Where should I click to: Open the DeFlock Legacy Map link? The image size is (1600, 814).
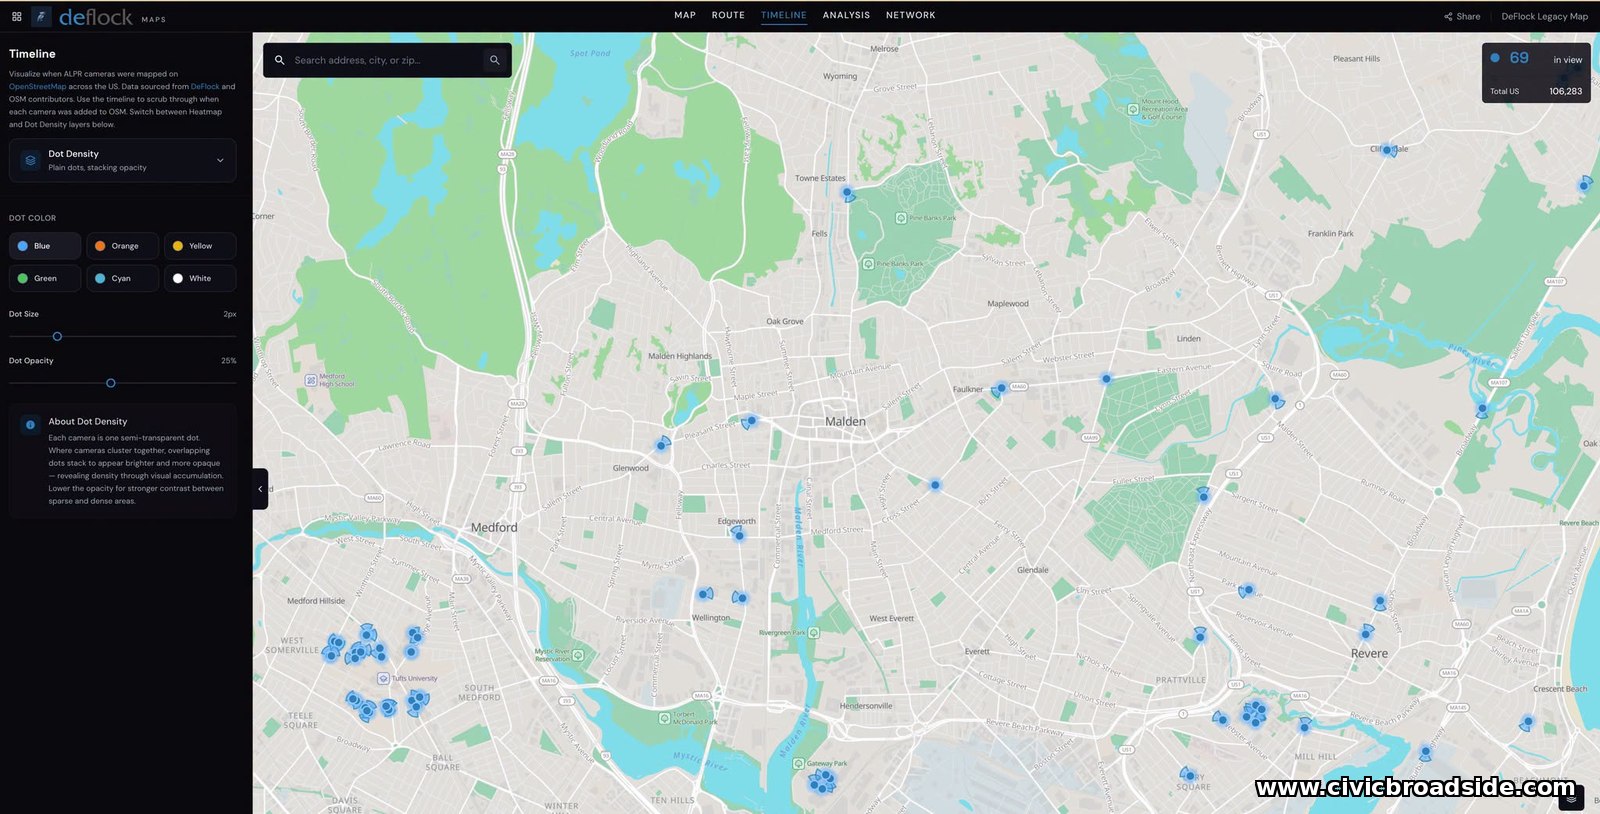[1544, 17]
